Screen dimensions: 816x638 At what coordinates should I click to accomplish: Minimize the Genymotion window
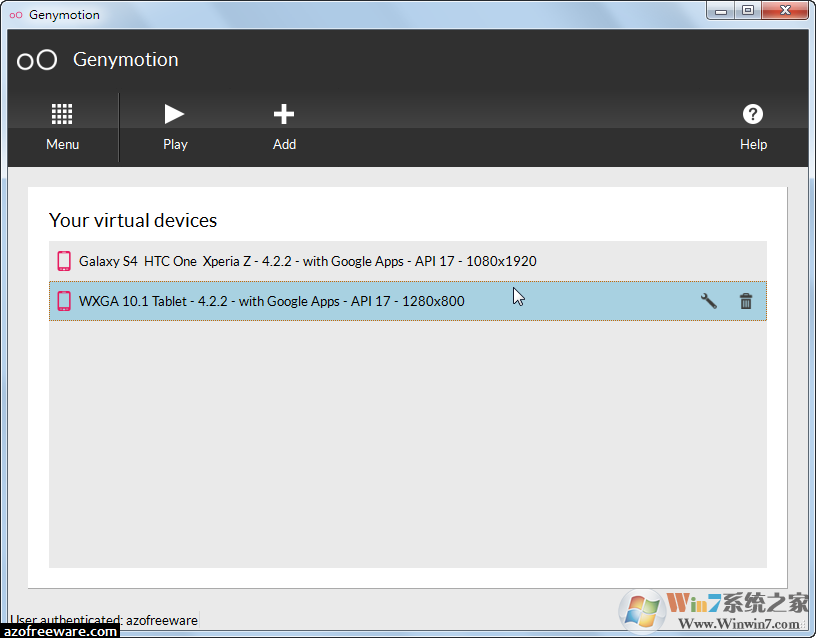point(721,10)
